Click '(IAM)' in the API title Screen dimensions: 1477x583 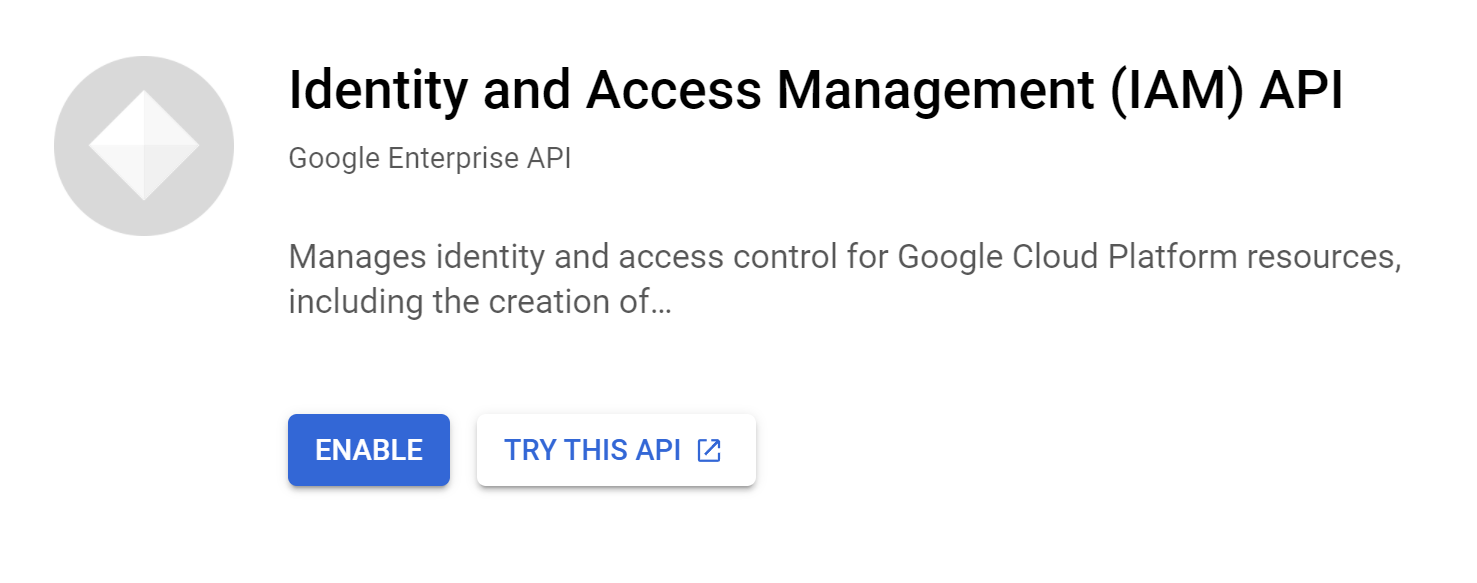click(1161, 91)
